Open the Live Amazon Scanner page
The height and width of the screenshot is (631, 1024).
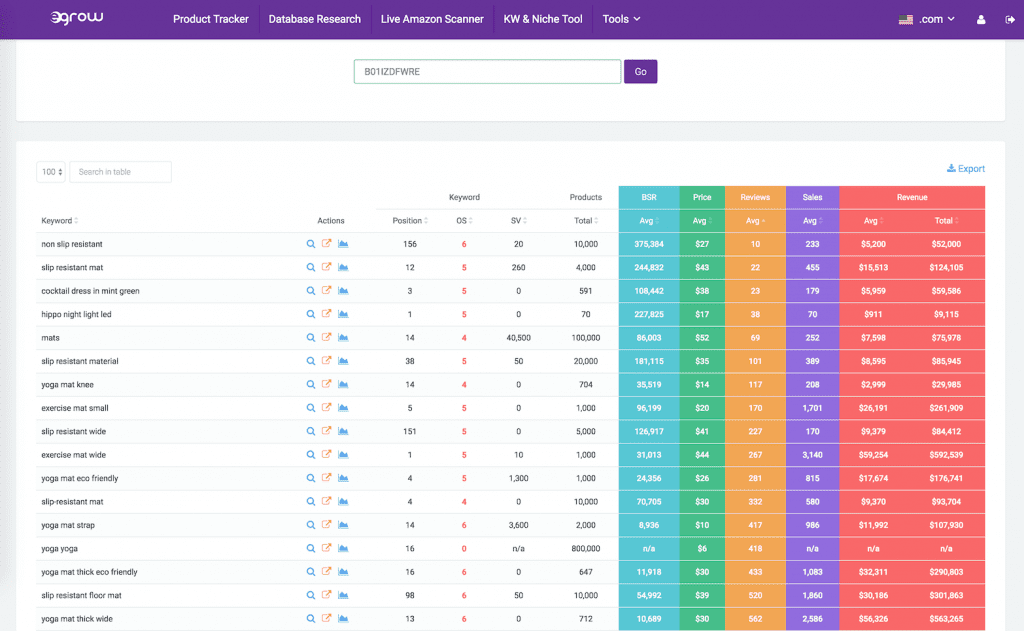[x=431, y=19]
